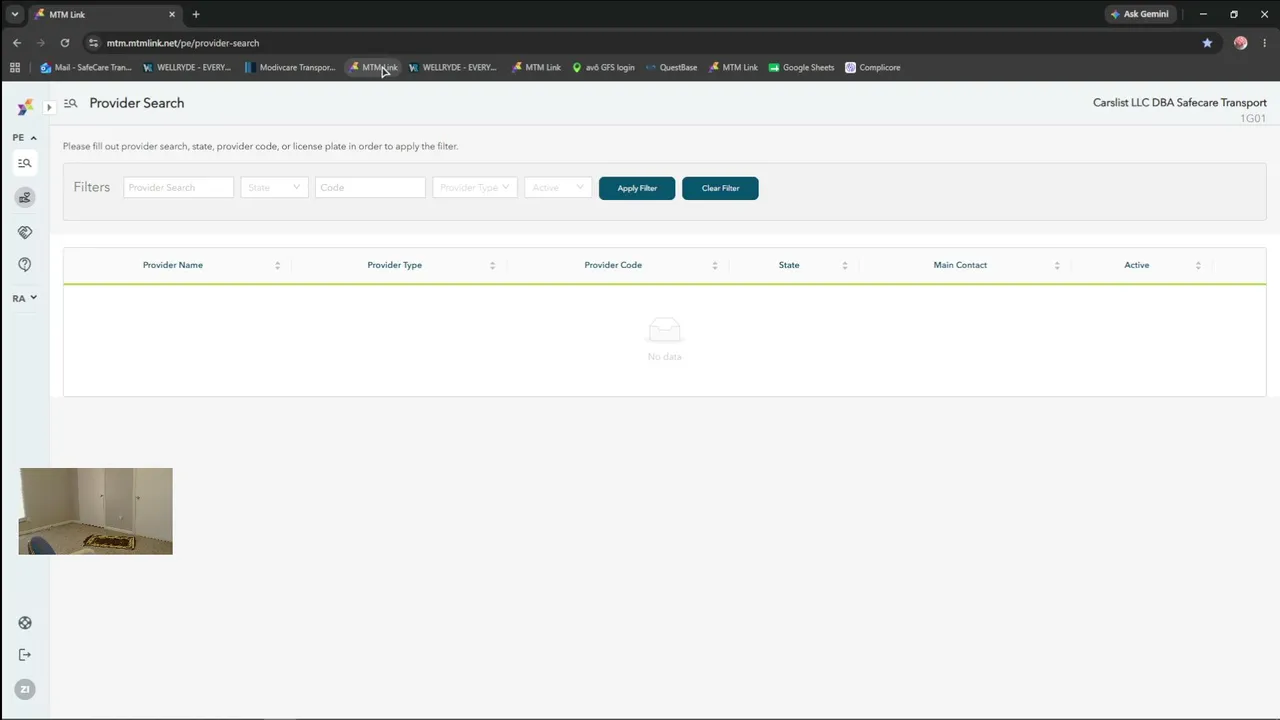Sort by Active column

coord(1198,265)
